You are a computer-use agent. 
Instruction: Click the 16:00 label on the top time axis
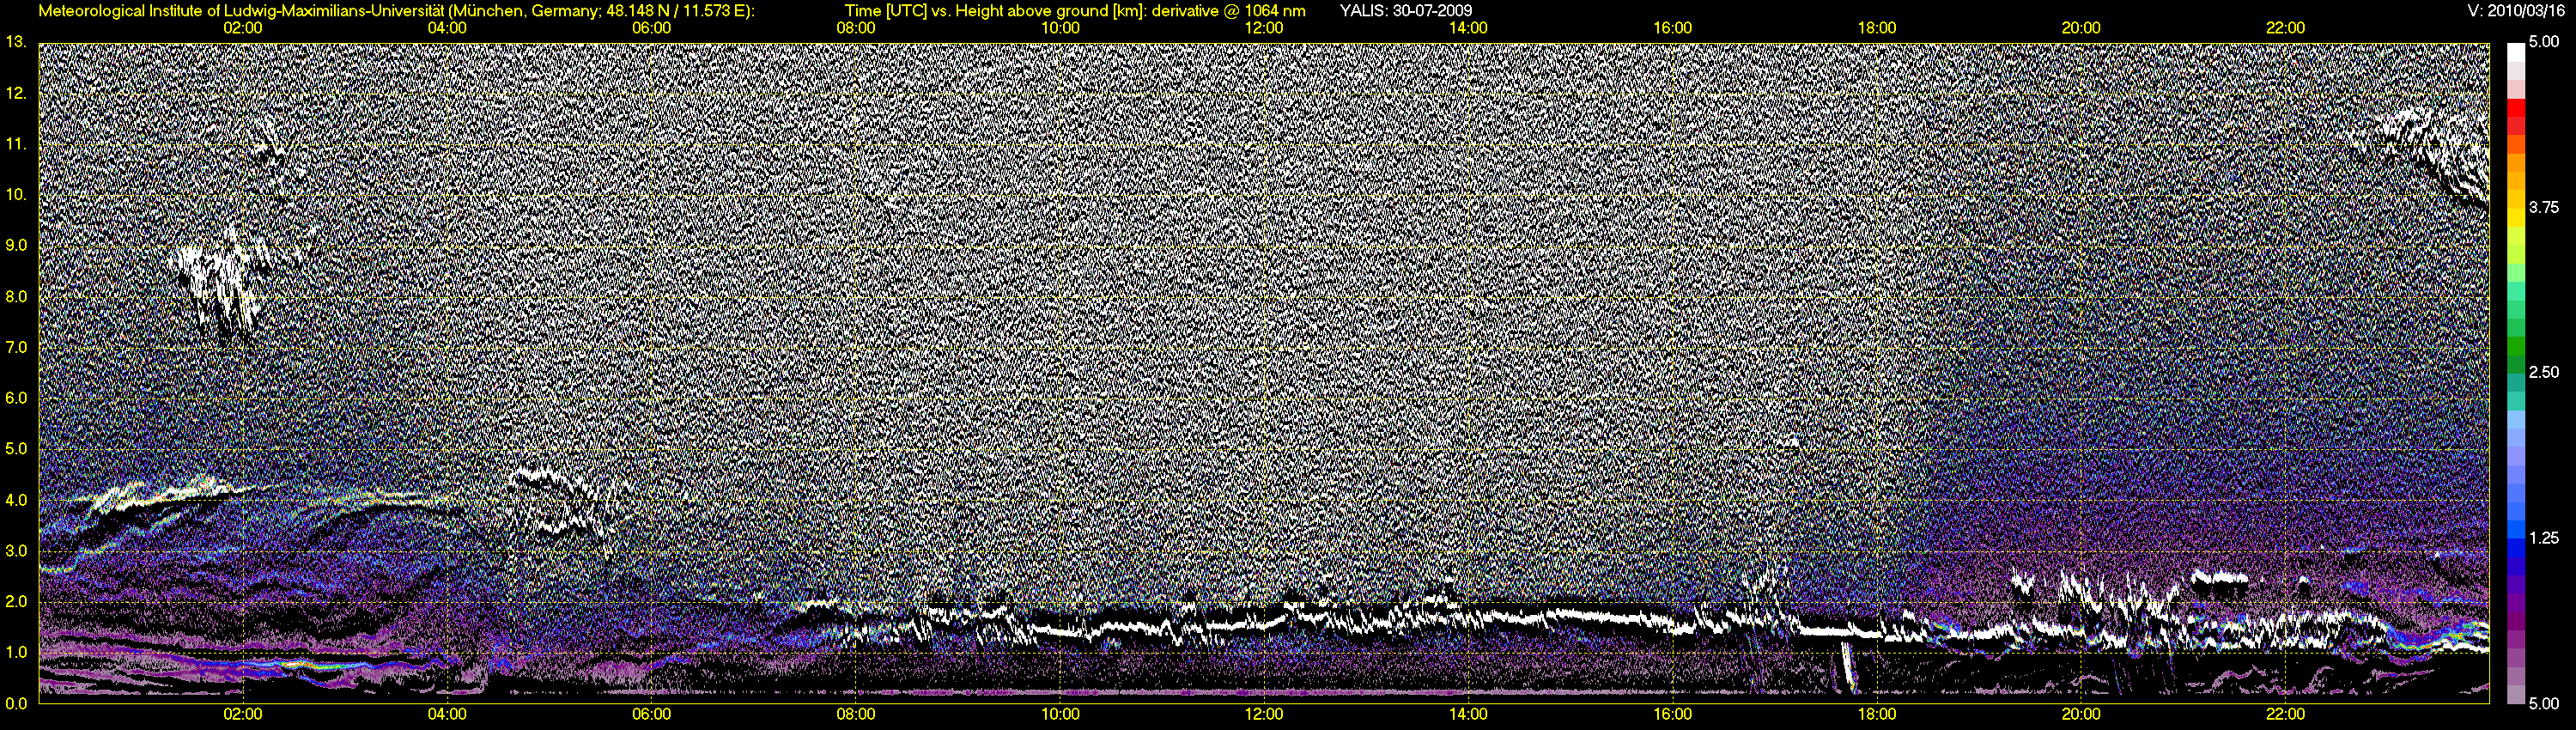(1673, 28)
